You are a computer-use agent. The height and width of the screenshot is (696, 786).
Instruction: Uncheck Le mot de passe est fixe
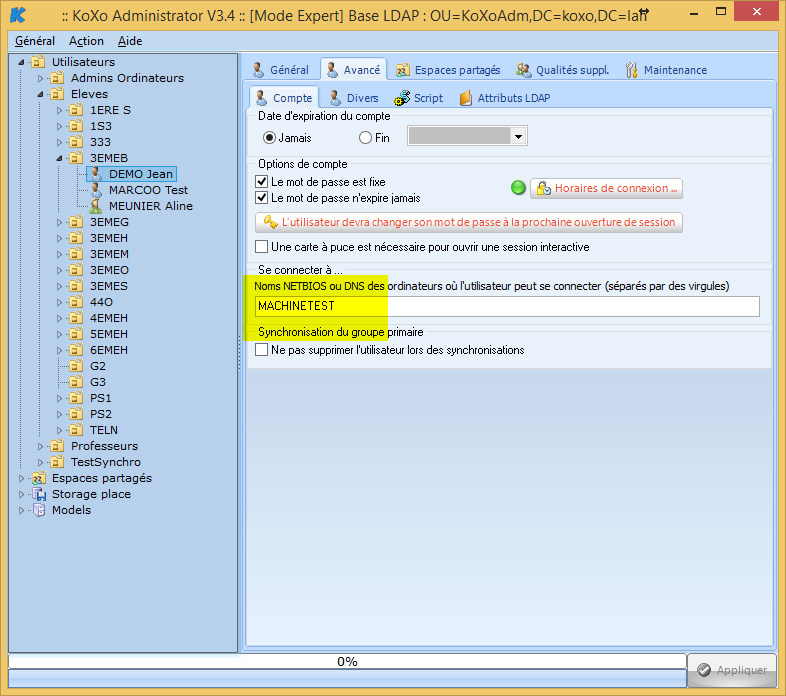(262, 182)
